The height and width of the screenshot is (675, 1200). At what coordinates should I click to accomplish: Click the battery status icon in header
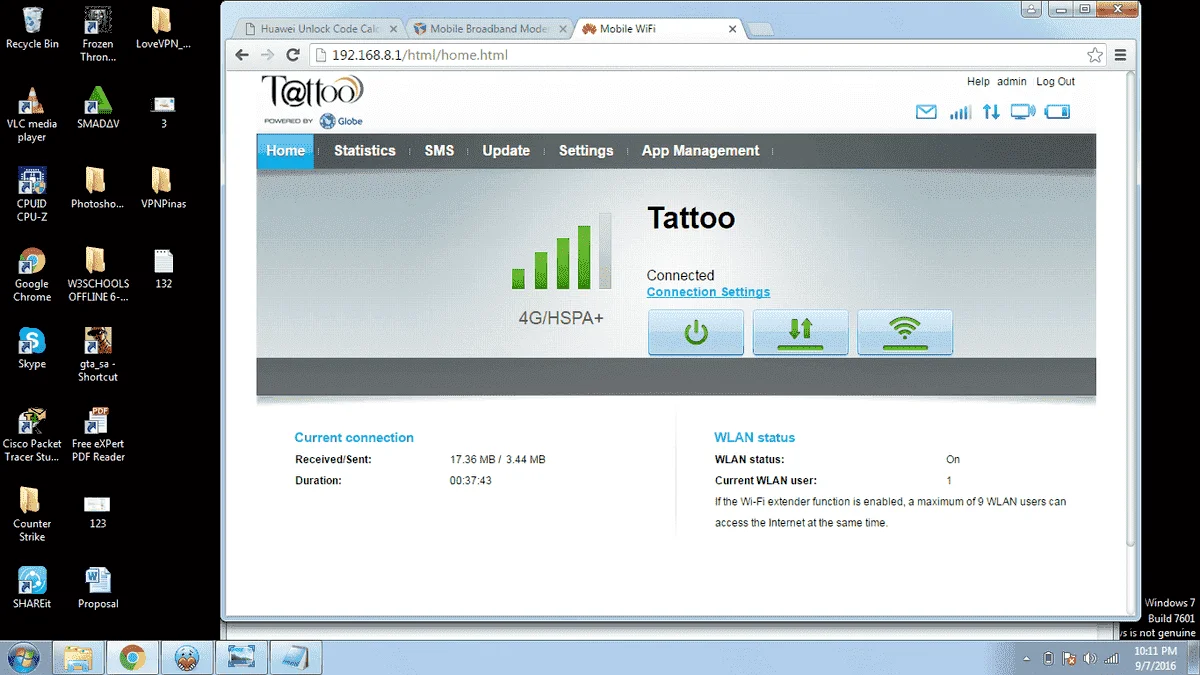[x=1057, y=112]
